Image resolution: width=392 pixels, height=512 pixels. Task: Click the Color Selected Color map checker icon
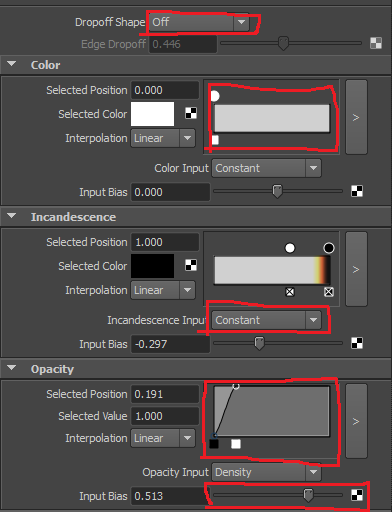coord(191,113)
